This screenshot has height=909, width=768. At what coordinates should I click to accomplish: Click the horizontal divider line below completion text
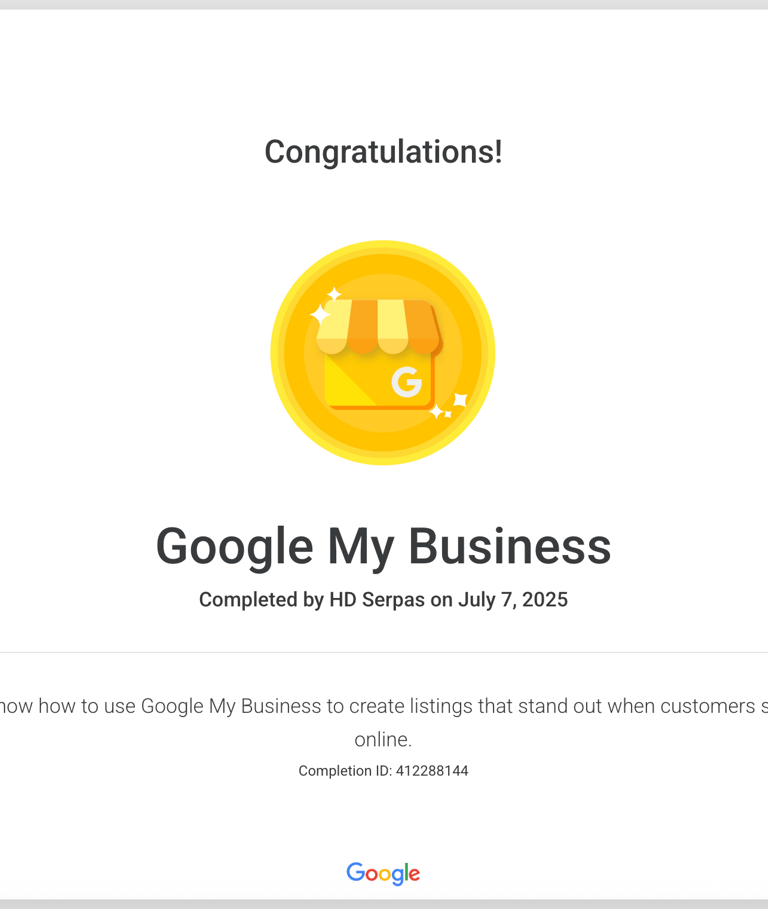click(x=384, y=652)
